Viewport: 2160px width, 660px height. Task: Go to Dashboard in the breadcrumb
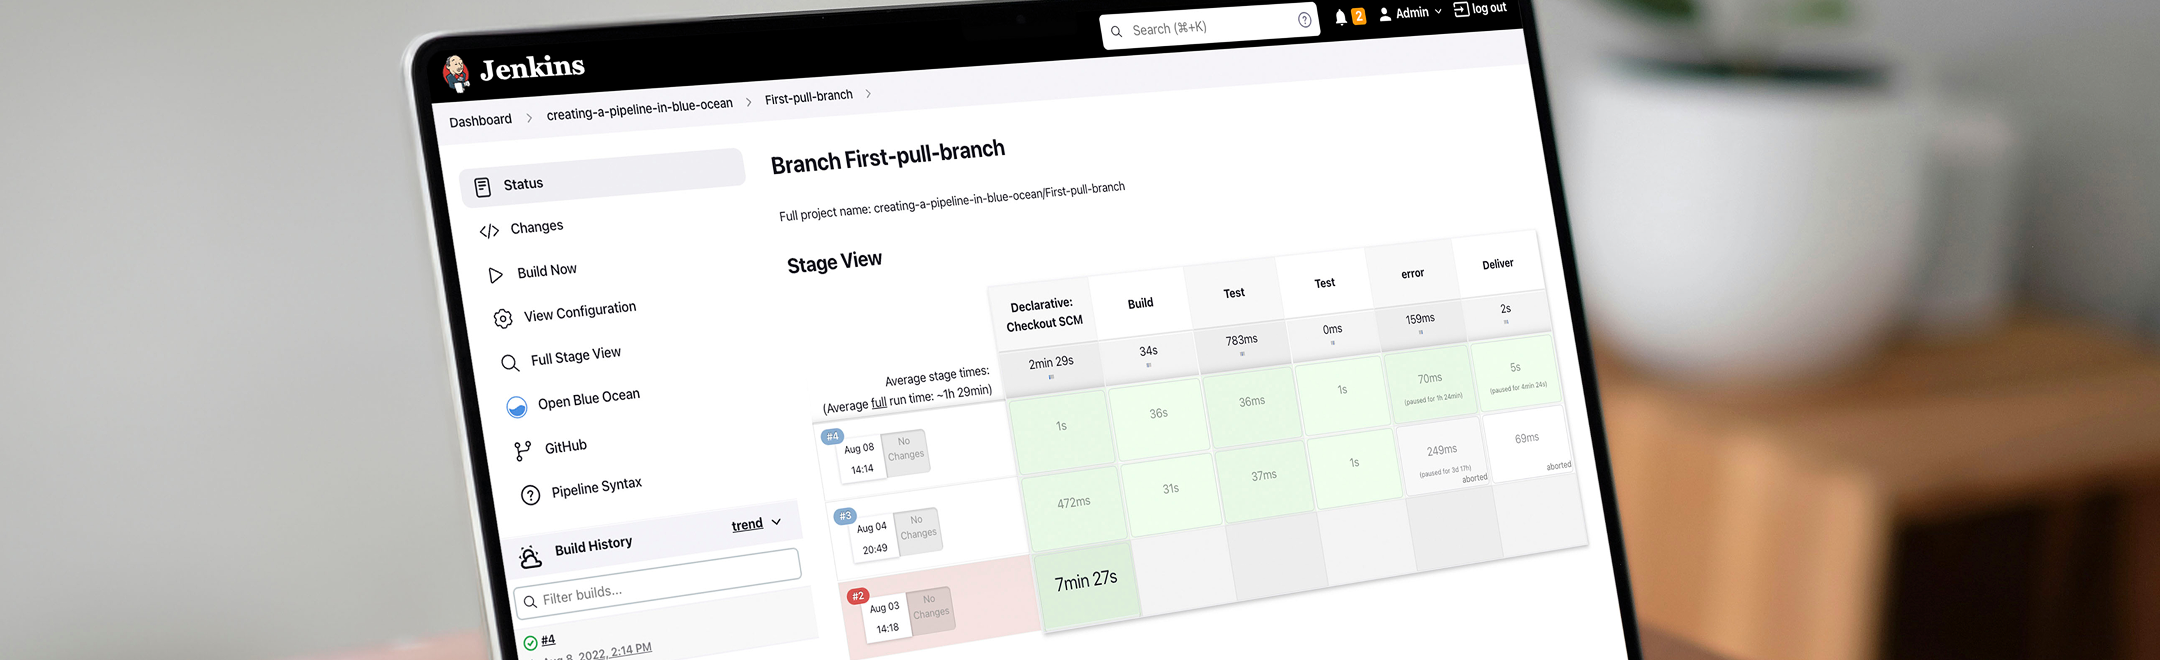click(480, 121)
